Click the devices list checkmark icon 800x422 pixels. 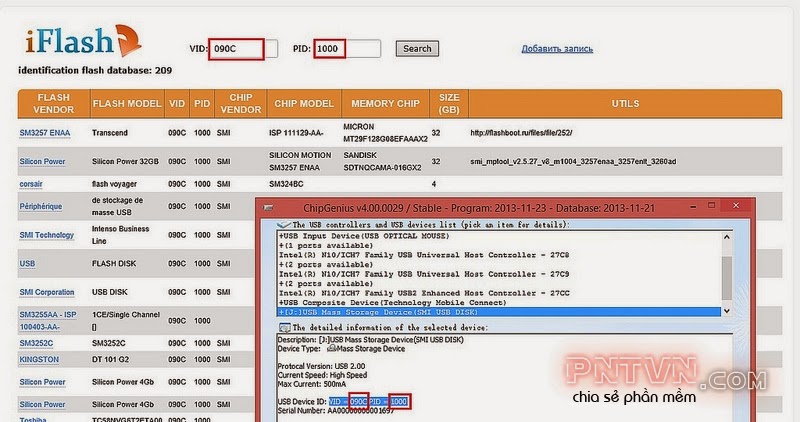tap(284, 225)
